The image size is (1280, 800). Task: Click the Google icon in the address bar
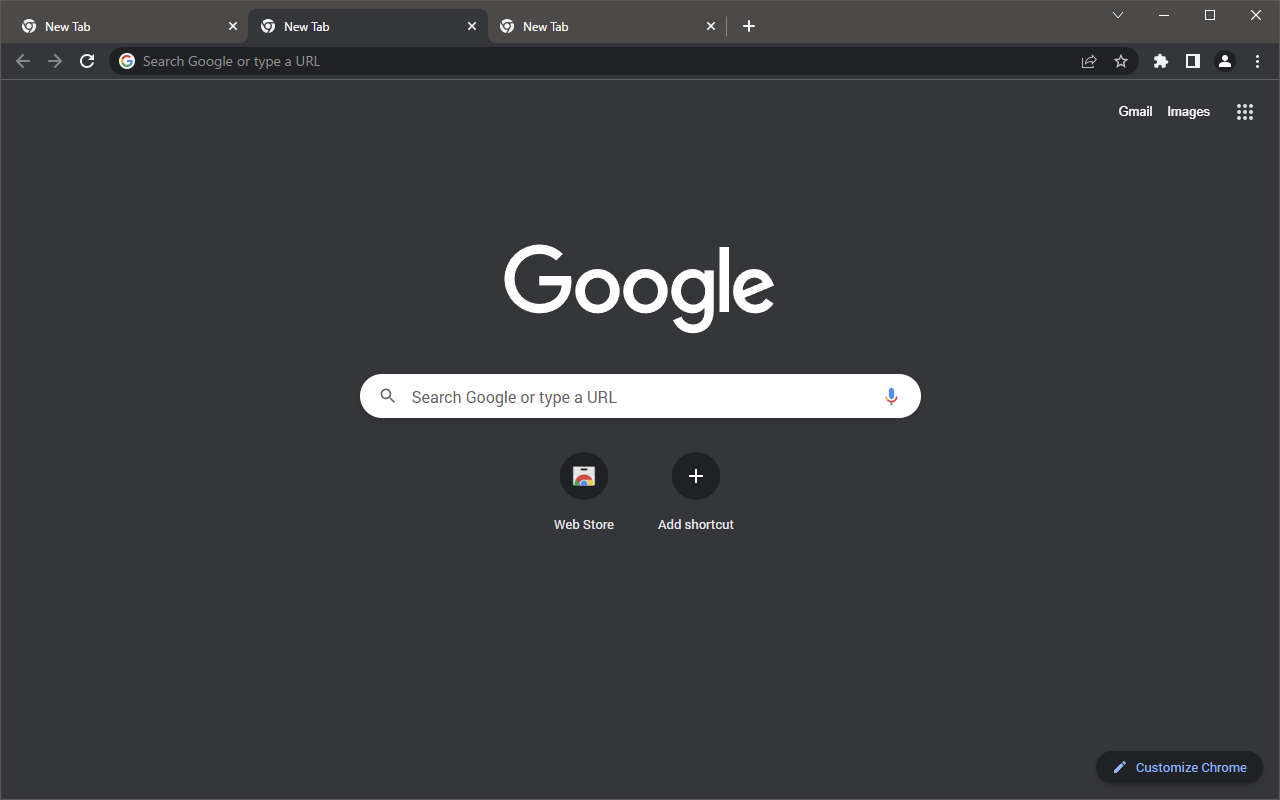[x=127, y=61]
